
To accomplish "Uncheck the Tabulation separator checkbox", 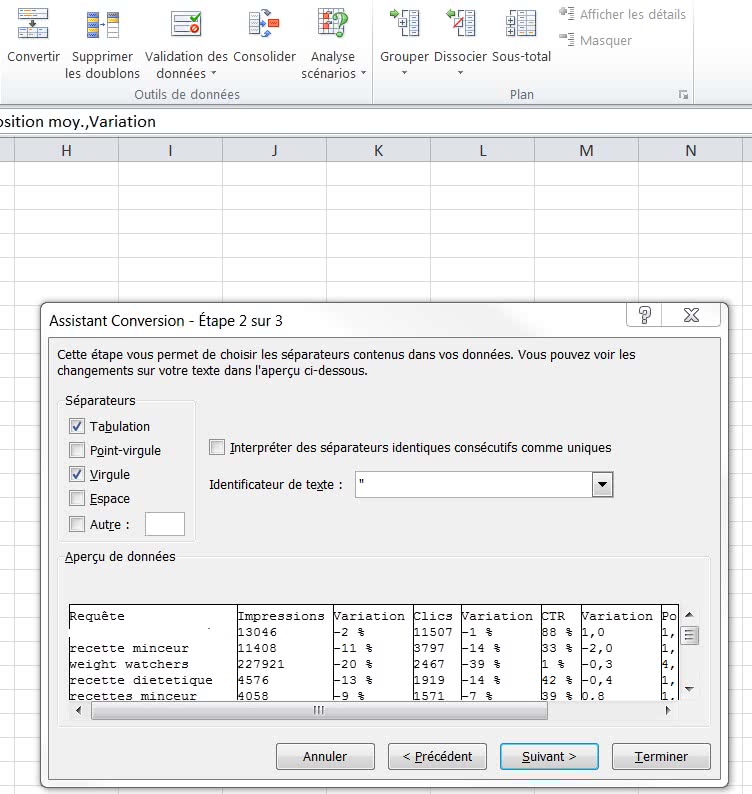I will point(77,426).
